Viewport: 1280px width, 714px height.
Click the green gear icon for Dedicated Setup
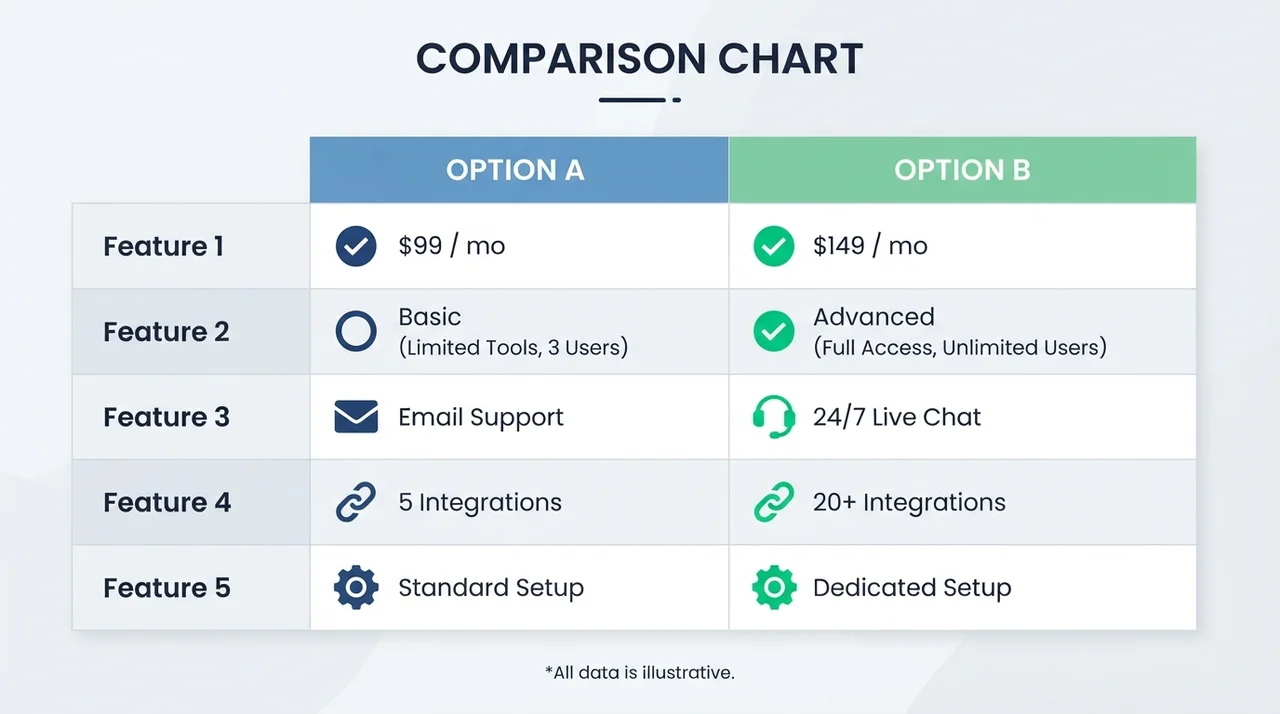773,587
